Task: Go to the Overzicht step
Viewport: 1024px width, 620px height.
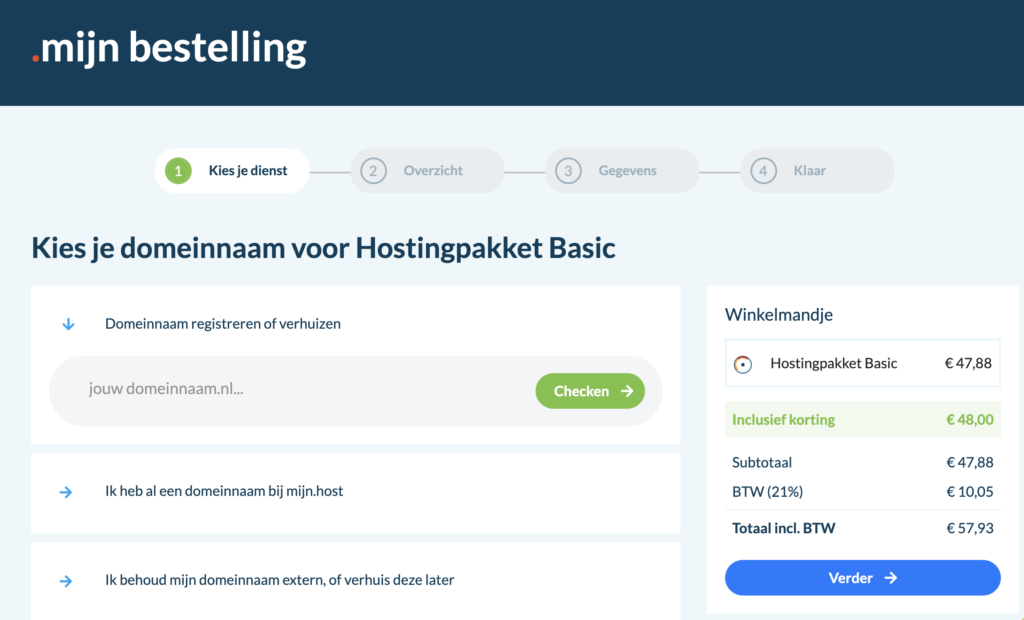Action: coord(433,171)
